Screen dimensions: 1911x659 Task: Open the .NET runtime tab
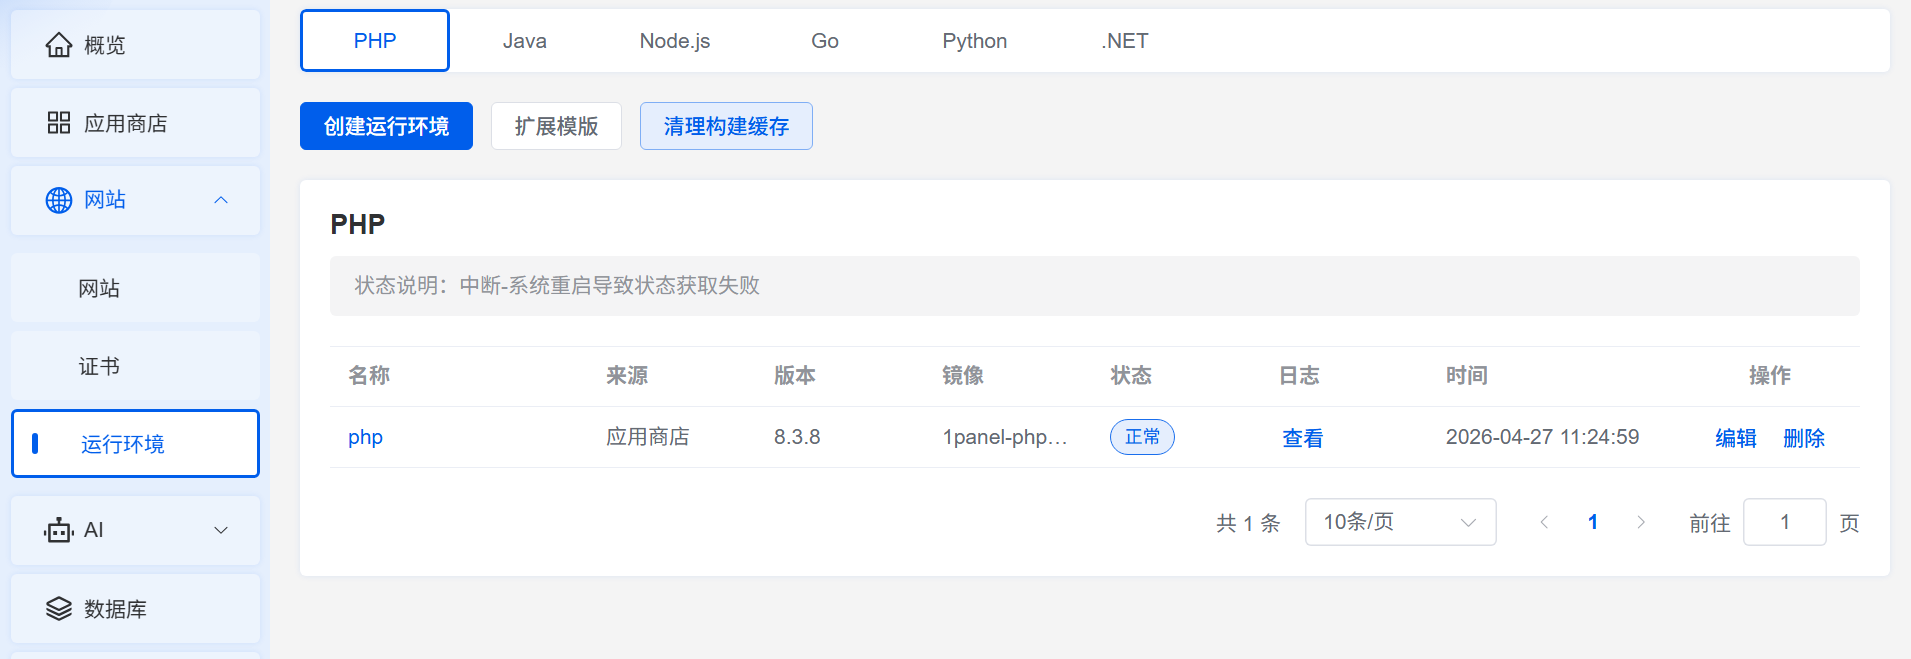click(1124, 41)
